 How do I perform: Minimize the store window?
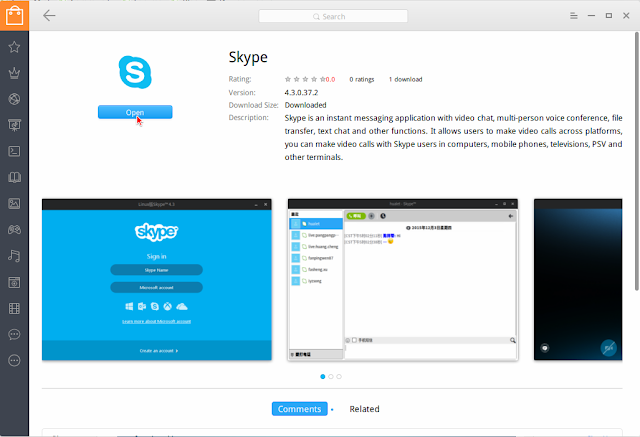591,16
